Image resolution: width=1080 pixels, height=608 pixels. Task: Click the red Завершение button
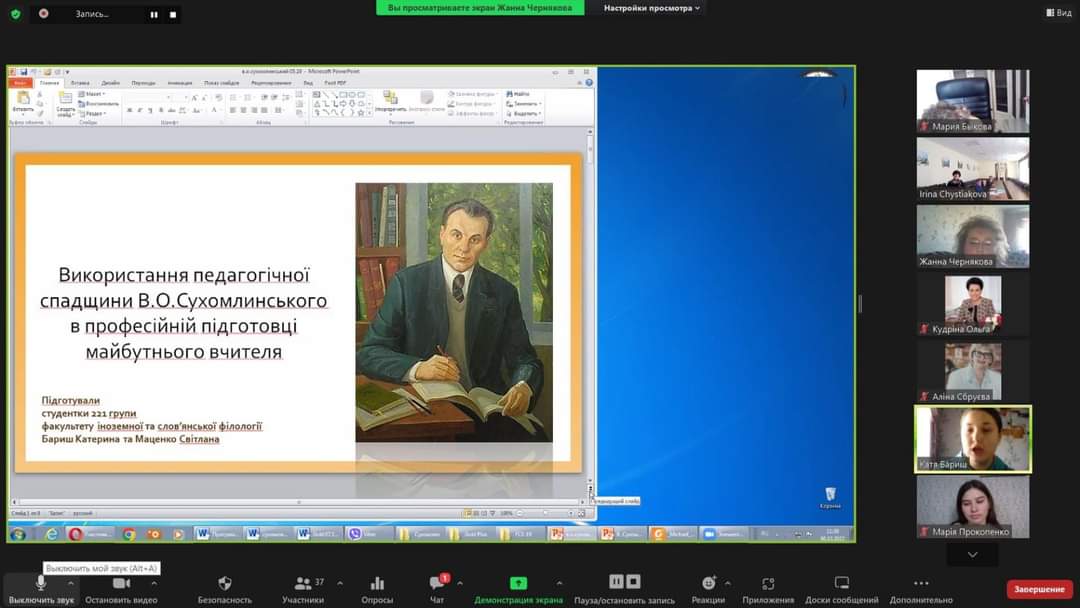tap(1039, 589)
